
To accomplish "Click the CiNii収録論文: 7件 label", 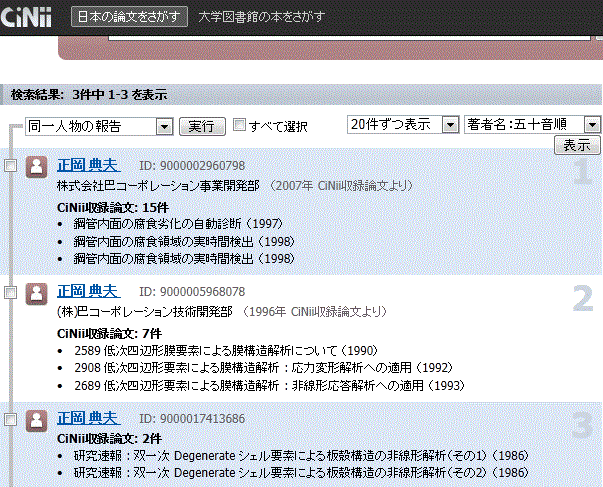I will click(x=109, y=334).
